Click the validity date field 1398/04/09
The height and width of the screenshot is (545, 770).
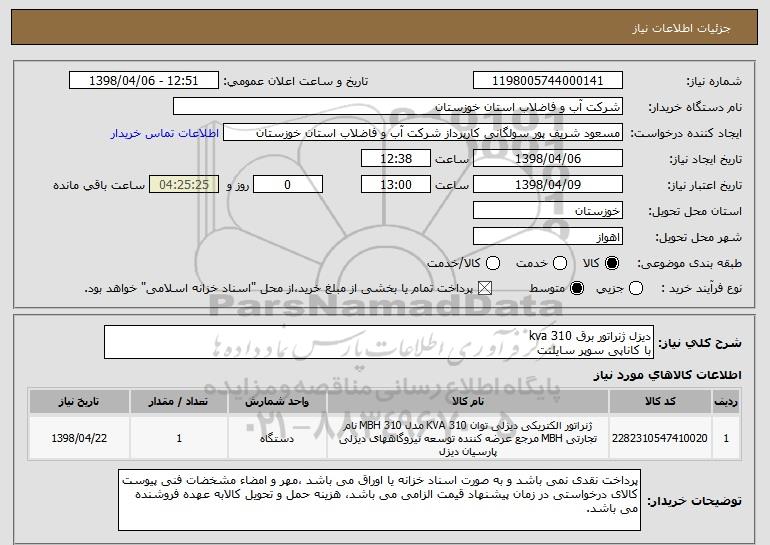coord(548,185)
